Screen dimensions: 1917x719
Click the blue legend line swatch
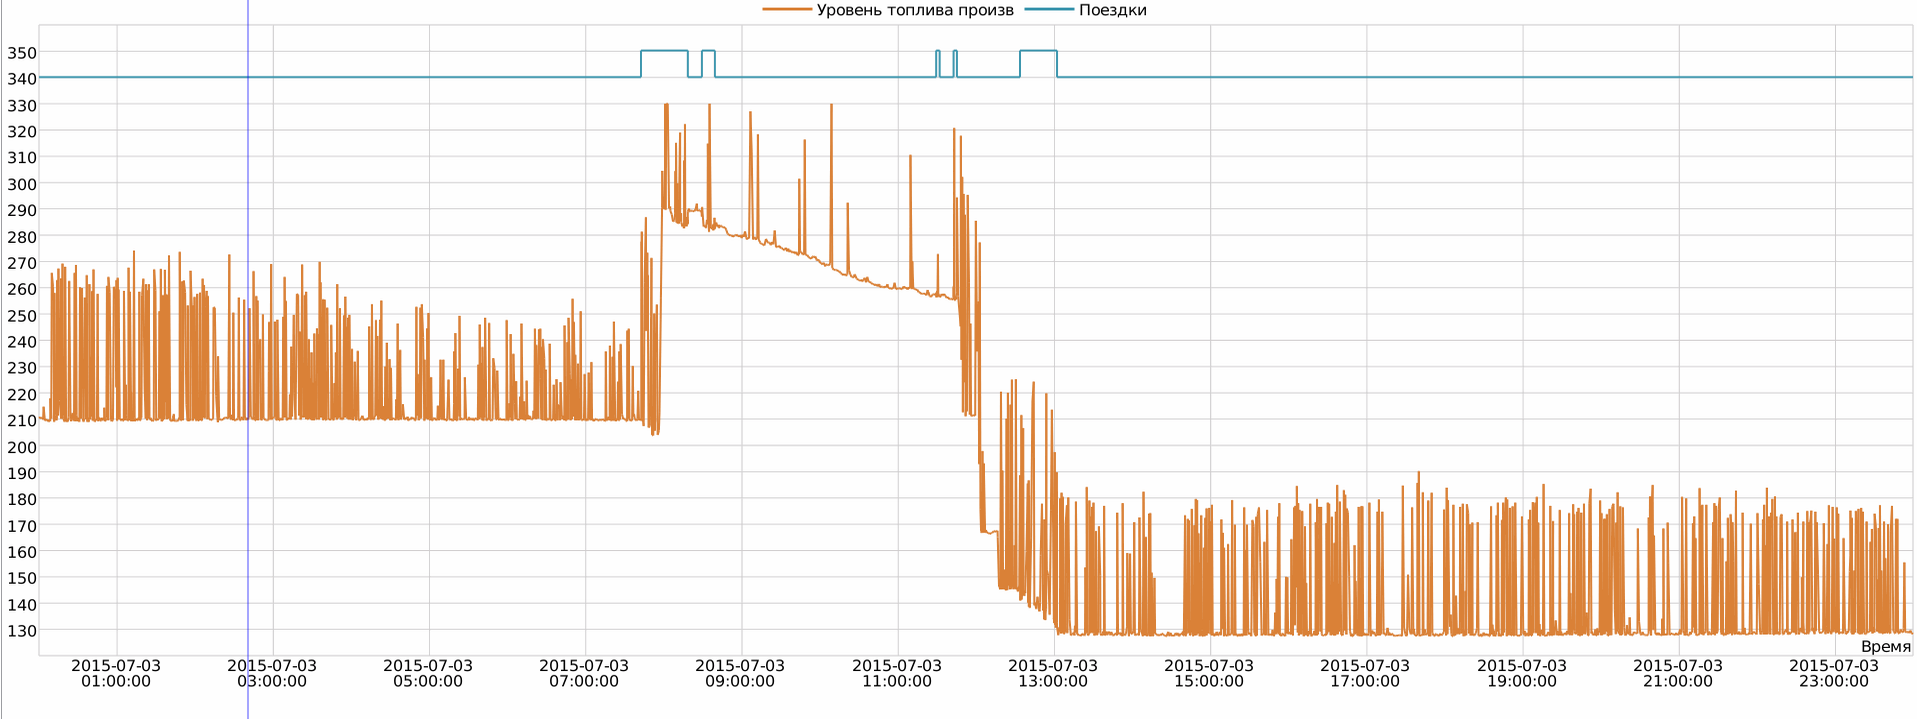tap(1049, 10)
